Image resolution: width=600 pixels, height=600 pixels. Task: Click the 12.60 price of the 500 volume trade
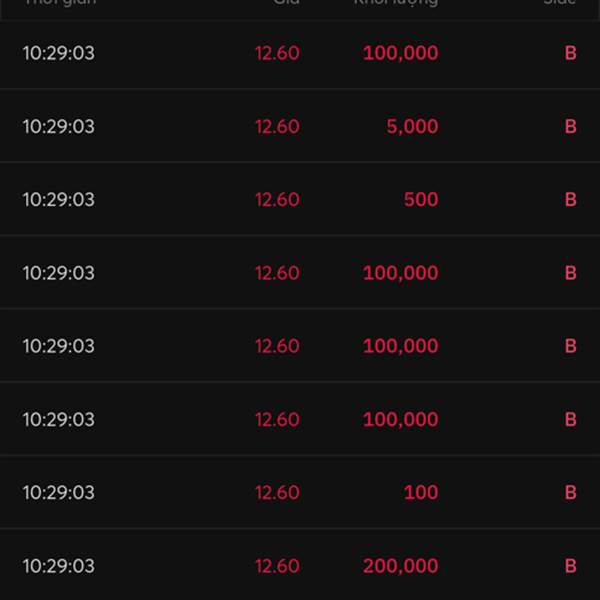[277, 200]
